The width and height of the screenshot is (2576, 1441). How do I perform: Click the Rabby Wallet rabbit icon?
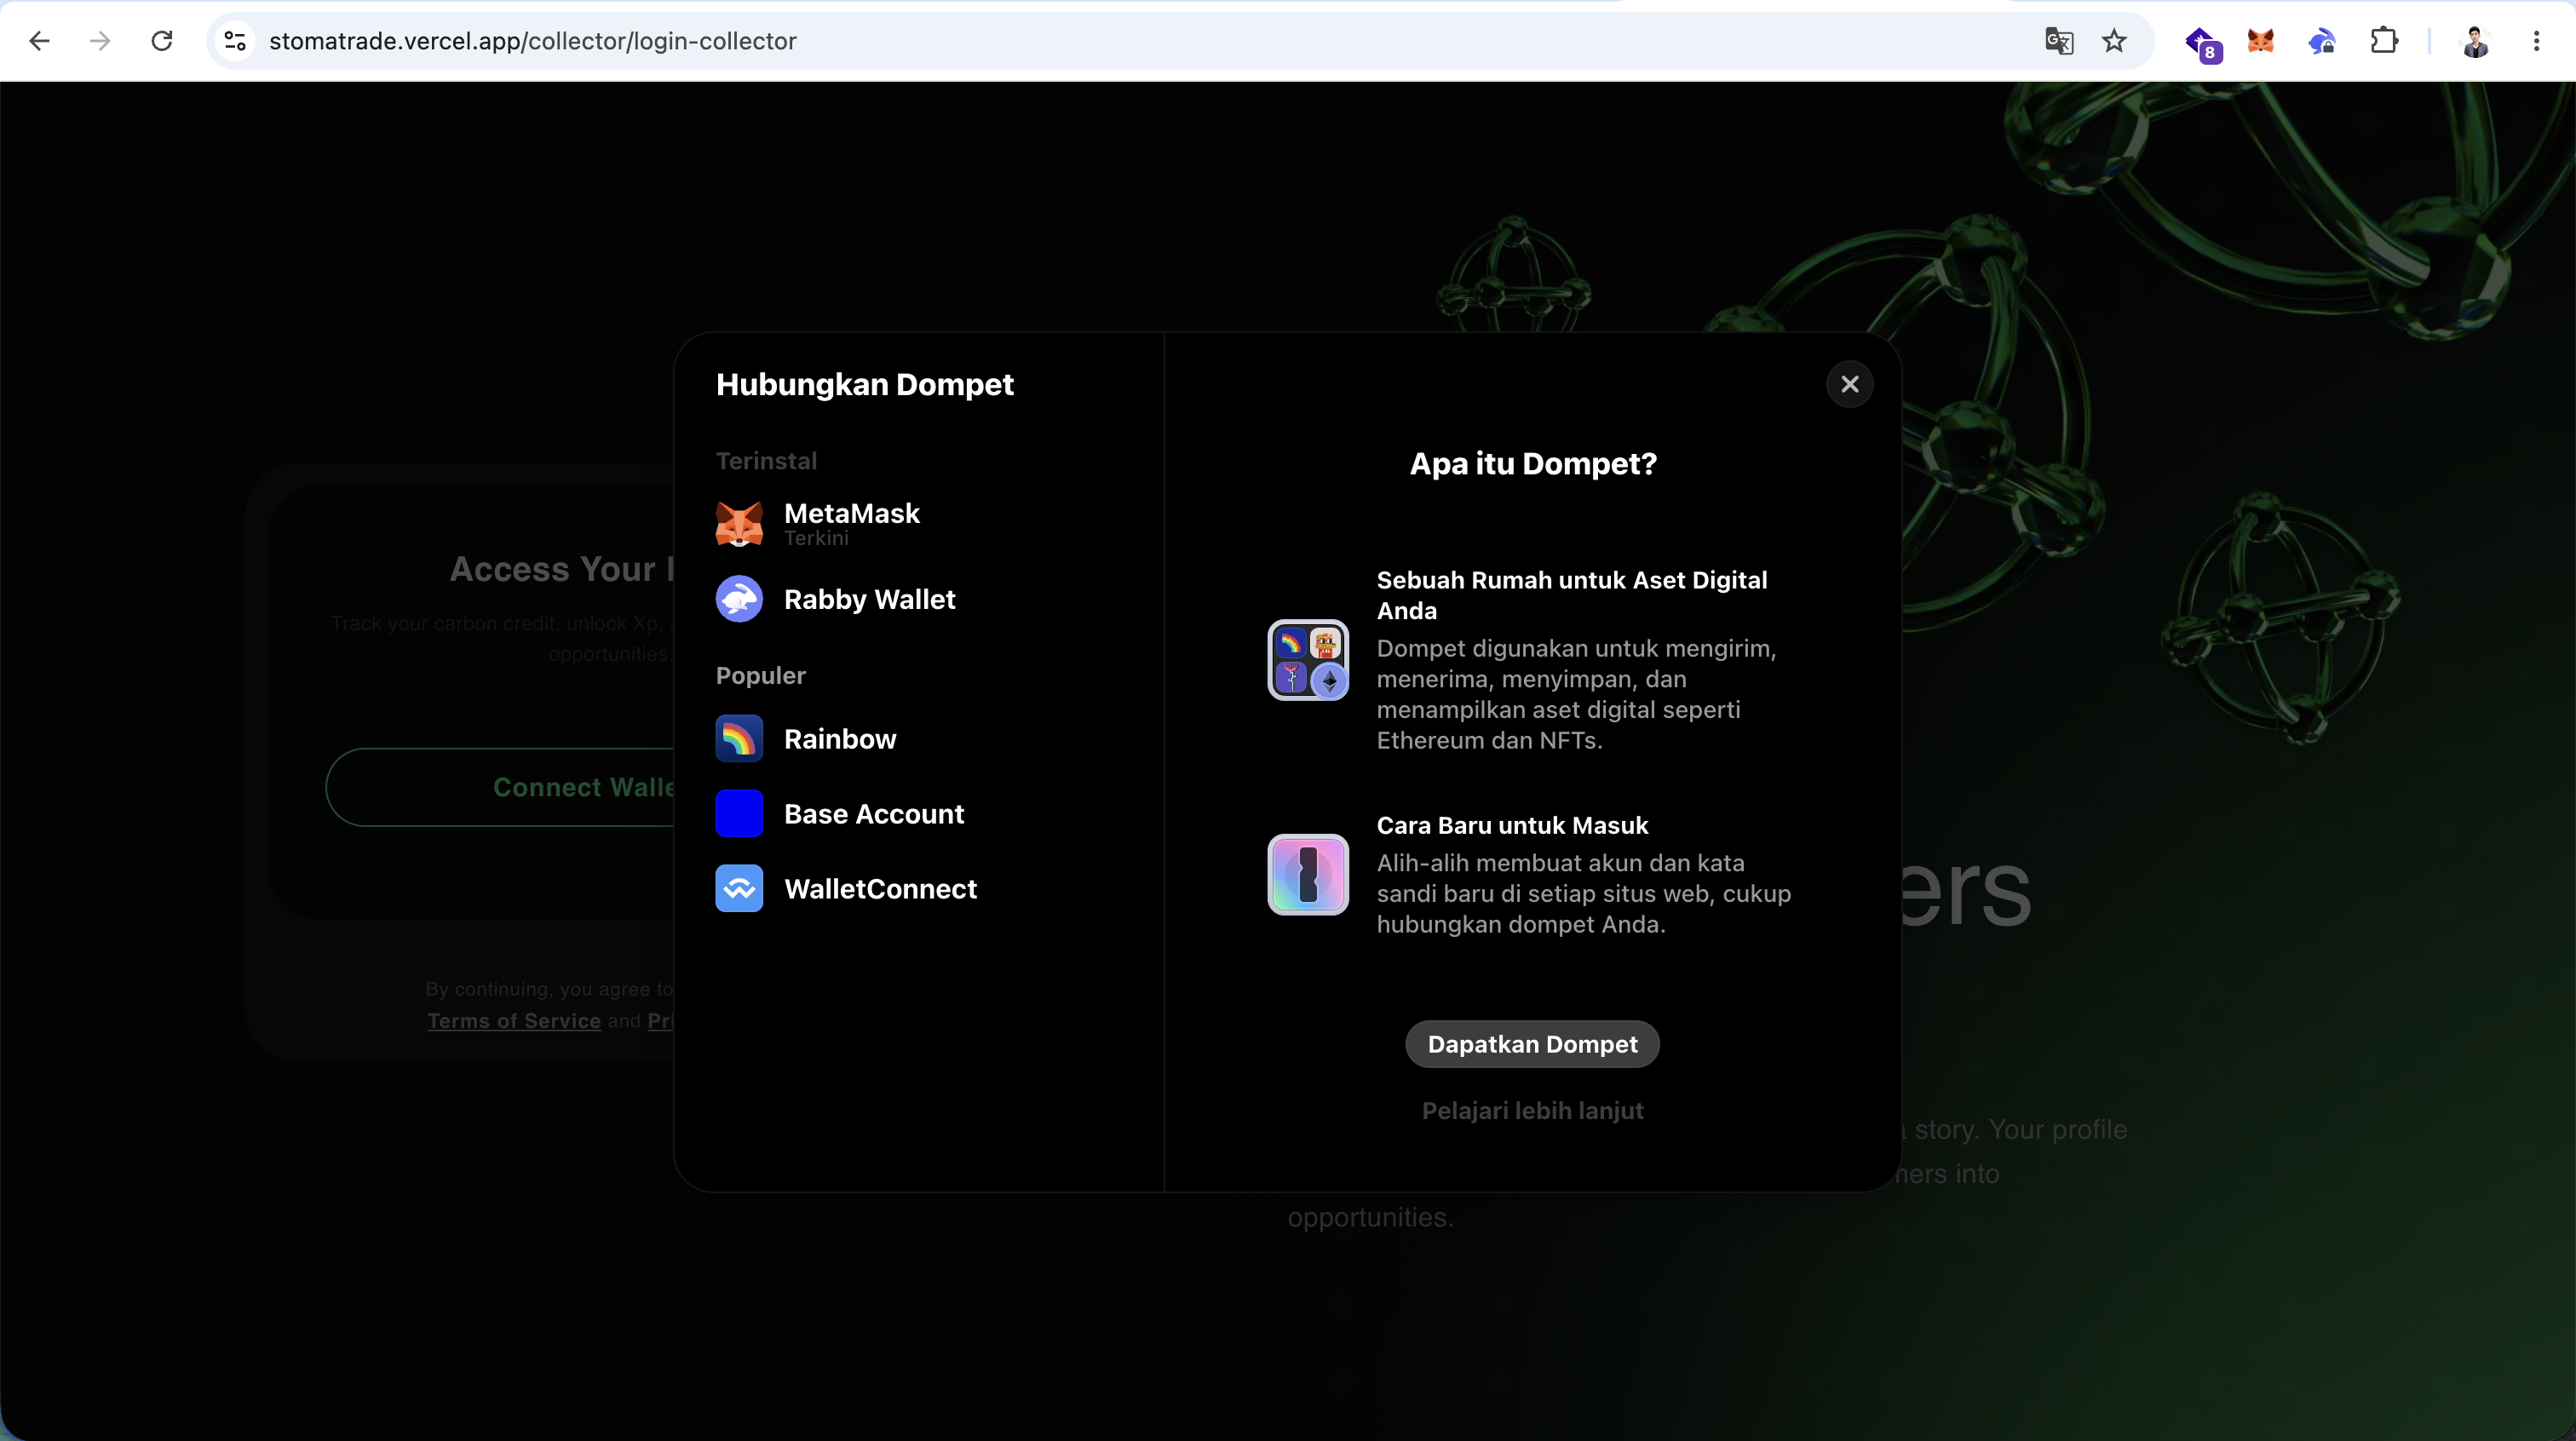(739, 599)
